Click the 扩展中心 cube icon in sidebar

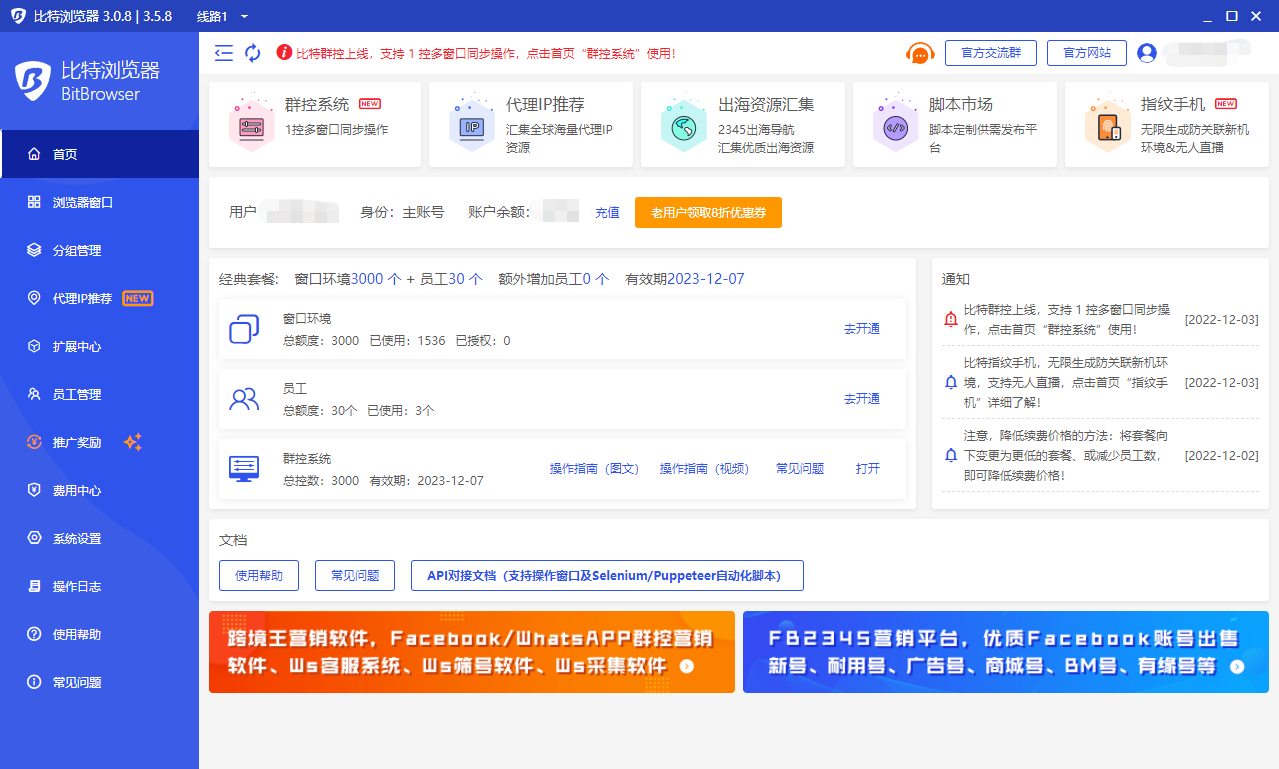pyautogui.click(x=34, y=346)
